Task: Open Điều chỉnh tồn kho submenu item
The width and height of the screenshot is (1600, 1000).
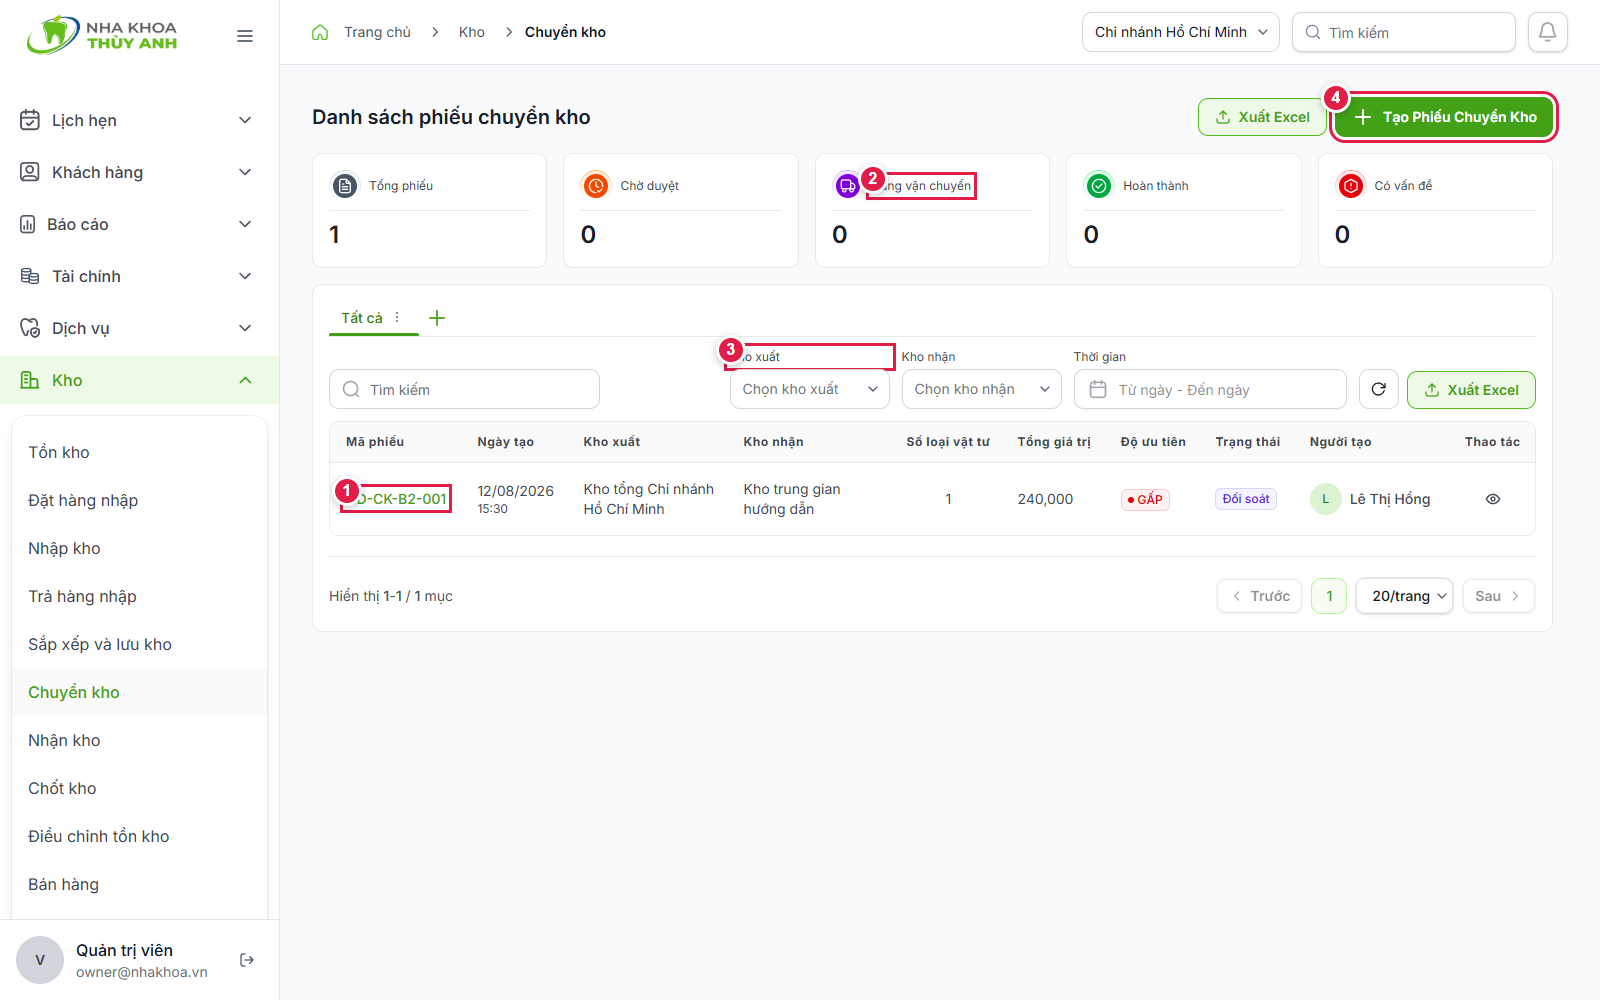Action: tap(139, 836)
